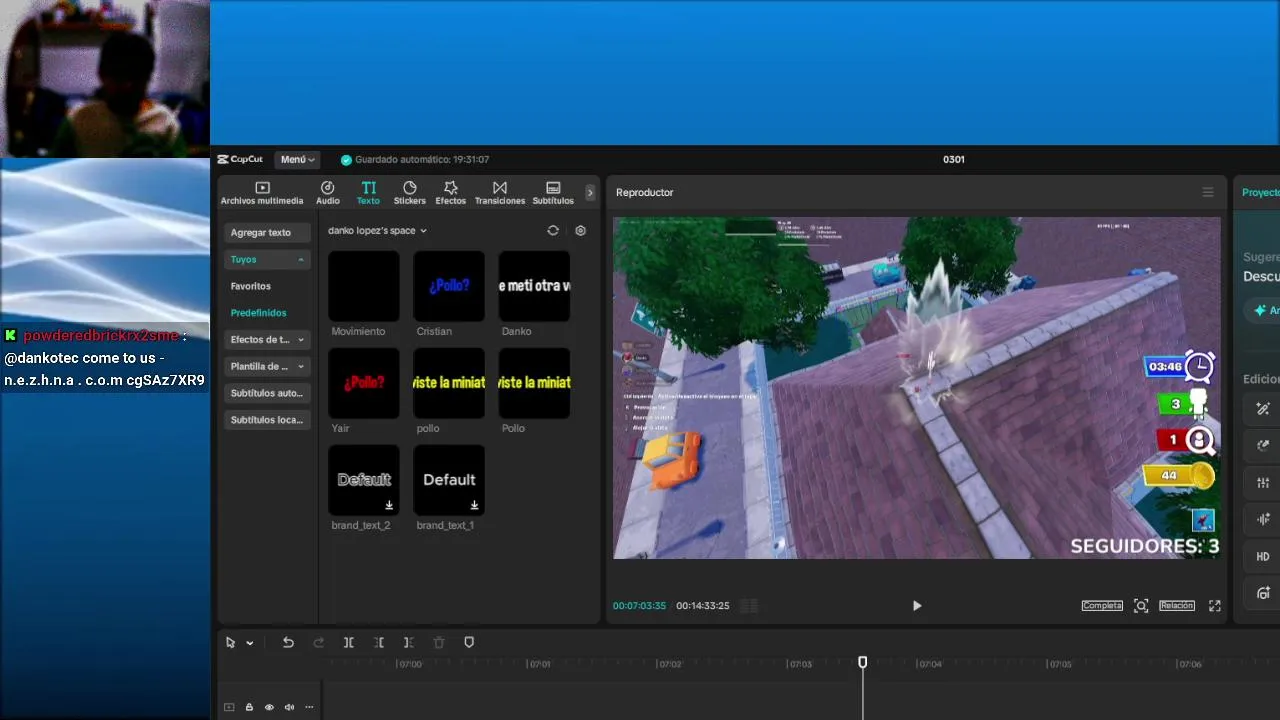
Task: Open the Archivos multimedia panel
Action: [x=262, y=193]
